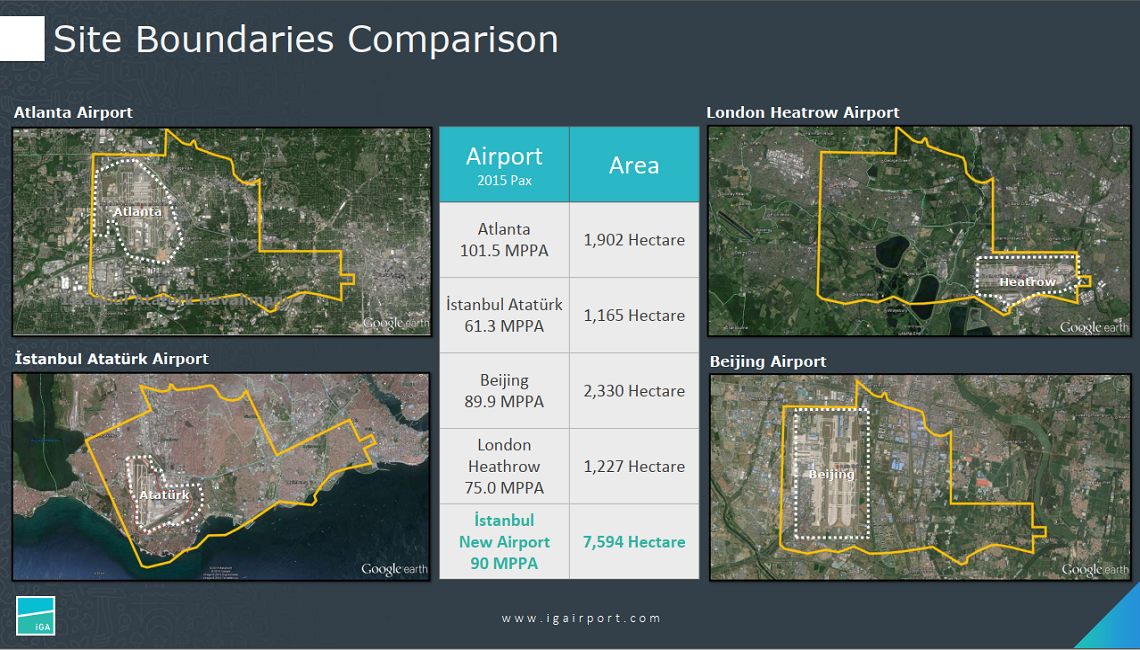The width and height of the screenshot is (1140, 650).
Task: Click the Area table header
Action: point(633,164)
